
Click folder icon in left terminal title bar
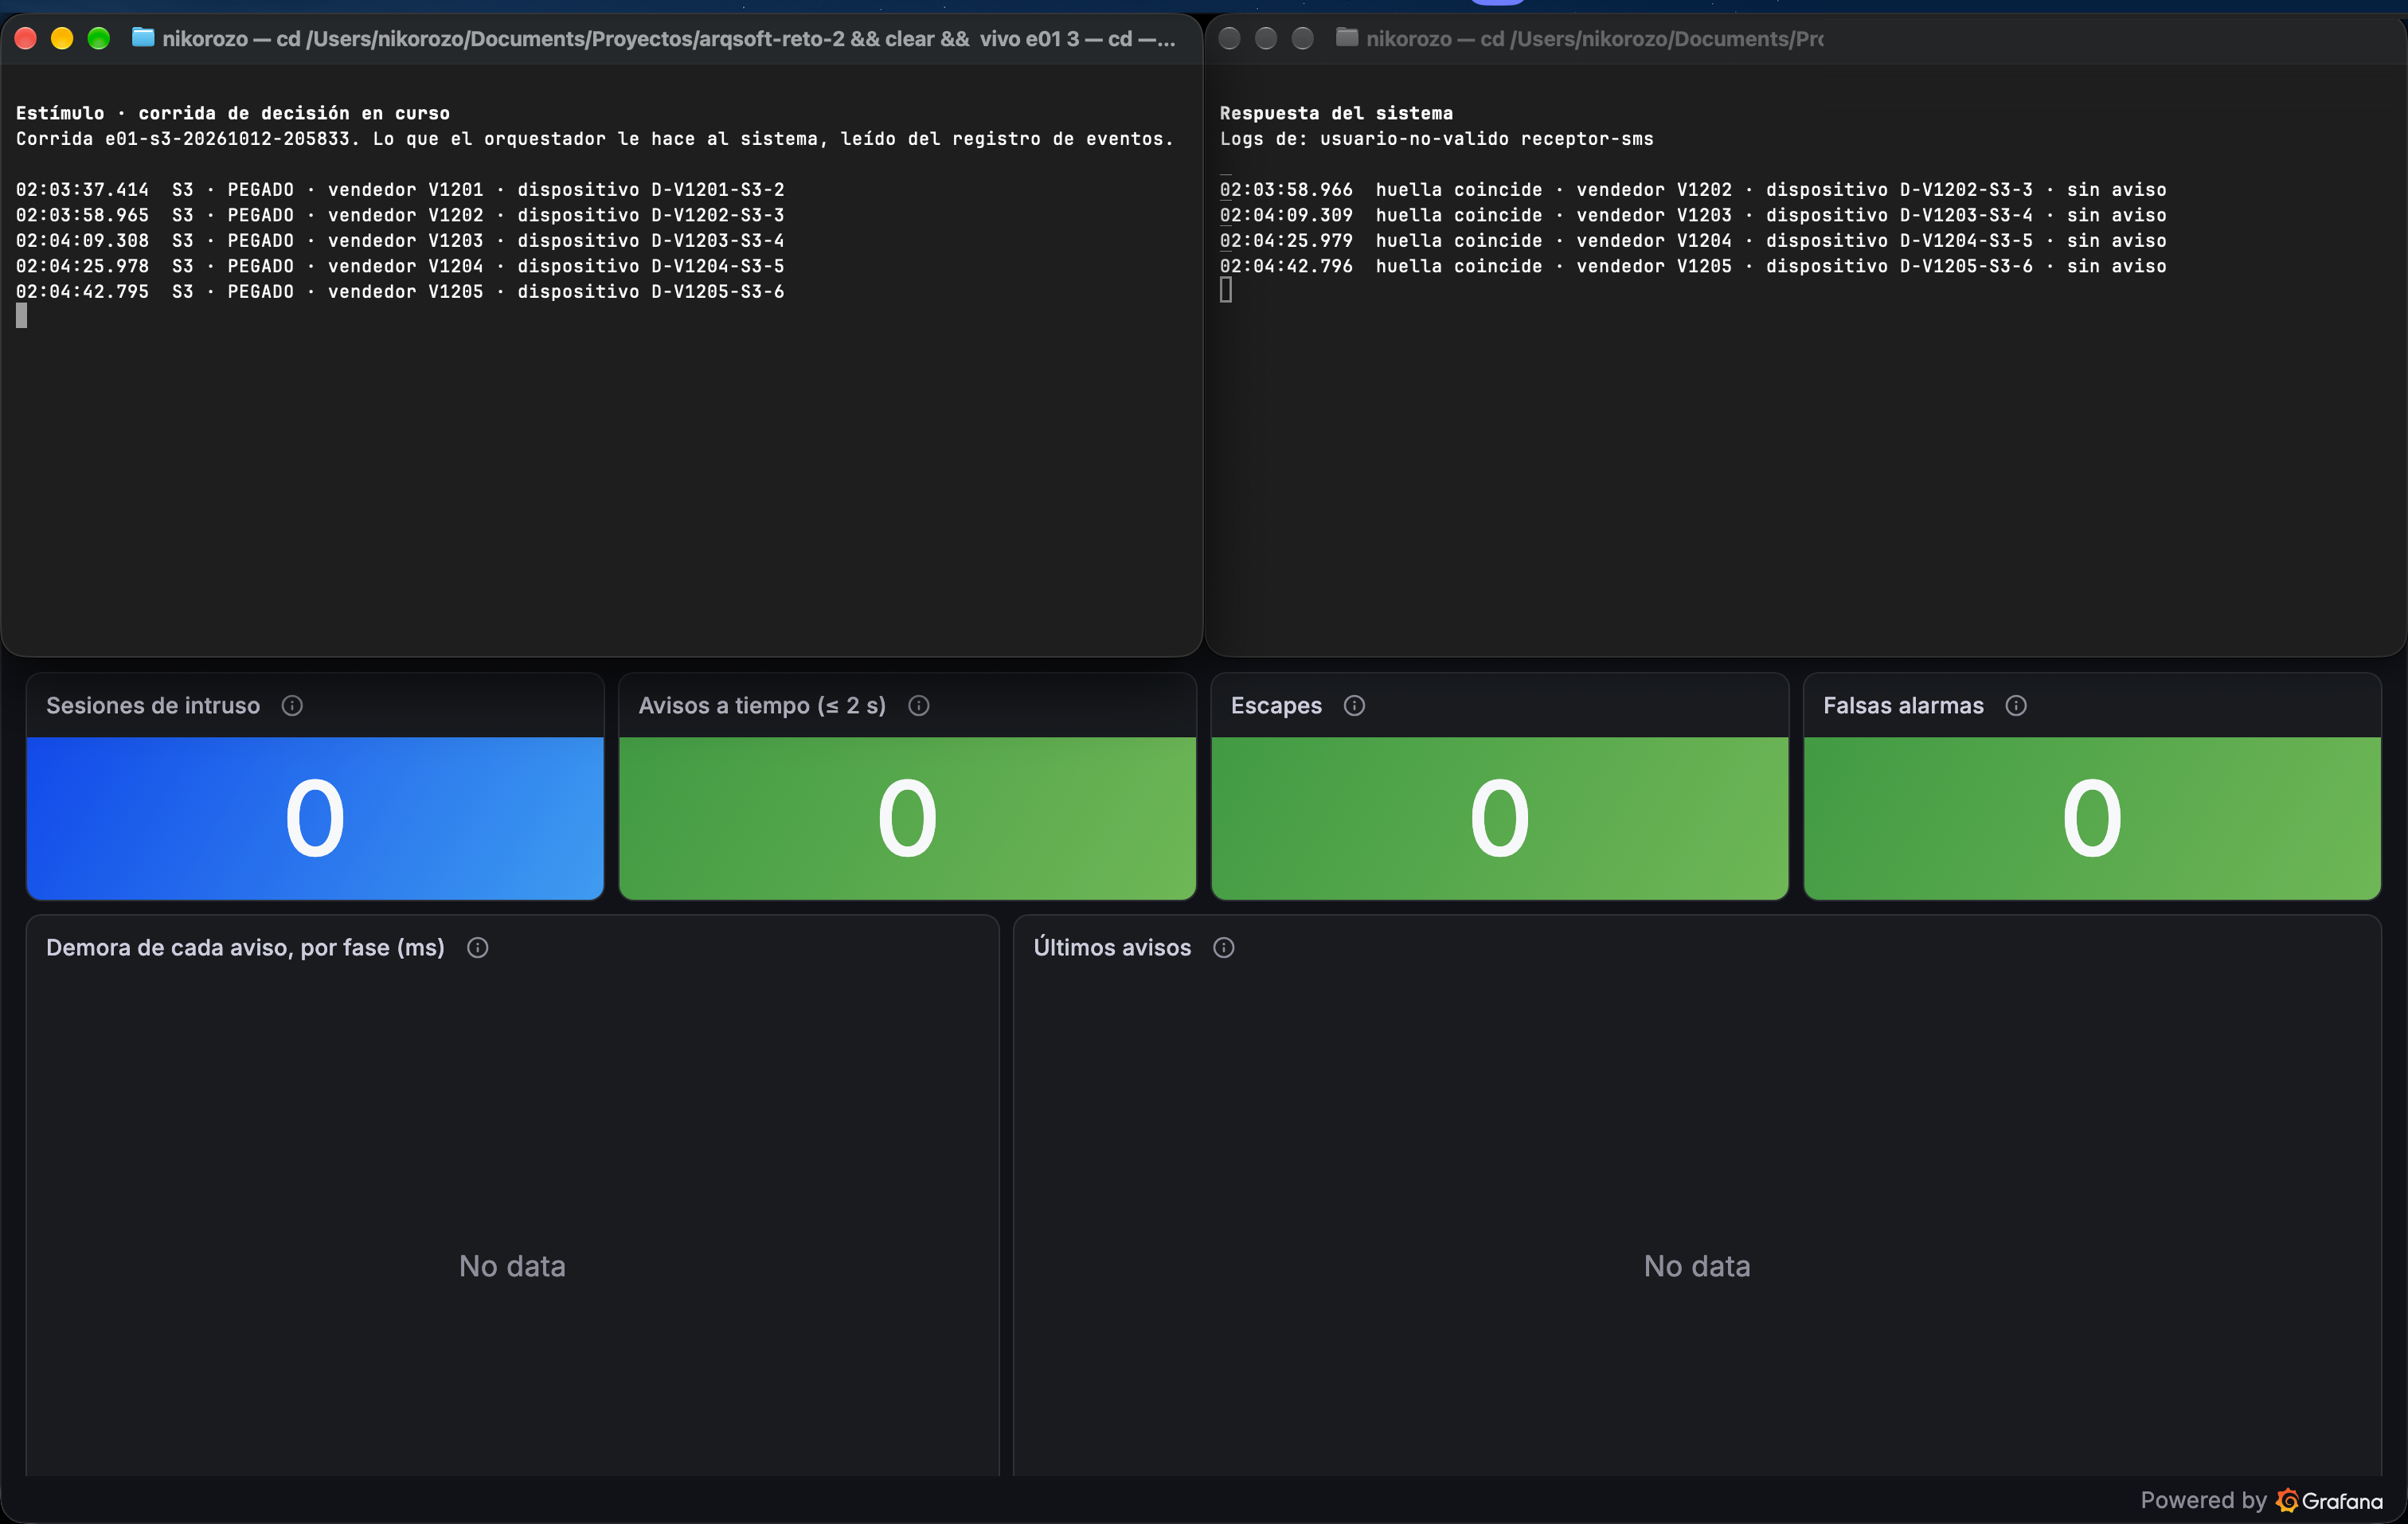[x=143, y=38]
